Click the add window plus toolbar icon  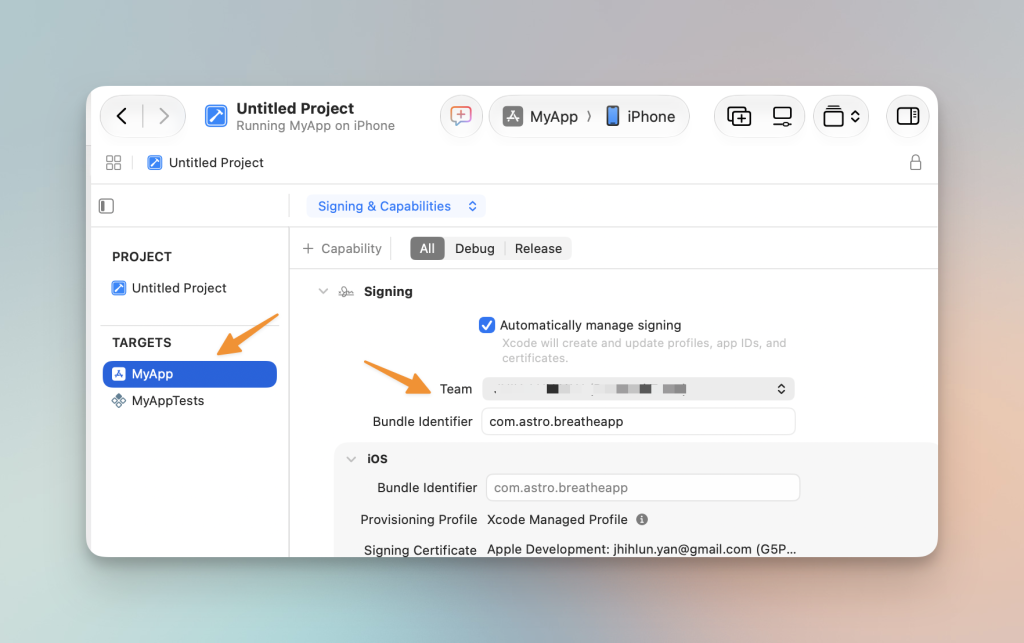[x=739, y=116]
